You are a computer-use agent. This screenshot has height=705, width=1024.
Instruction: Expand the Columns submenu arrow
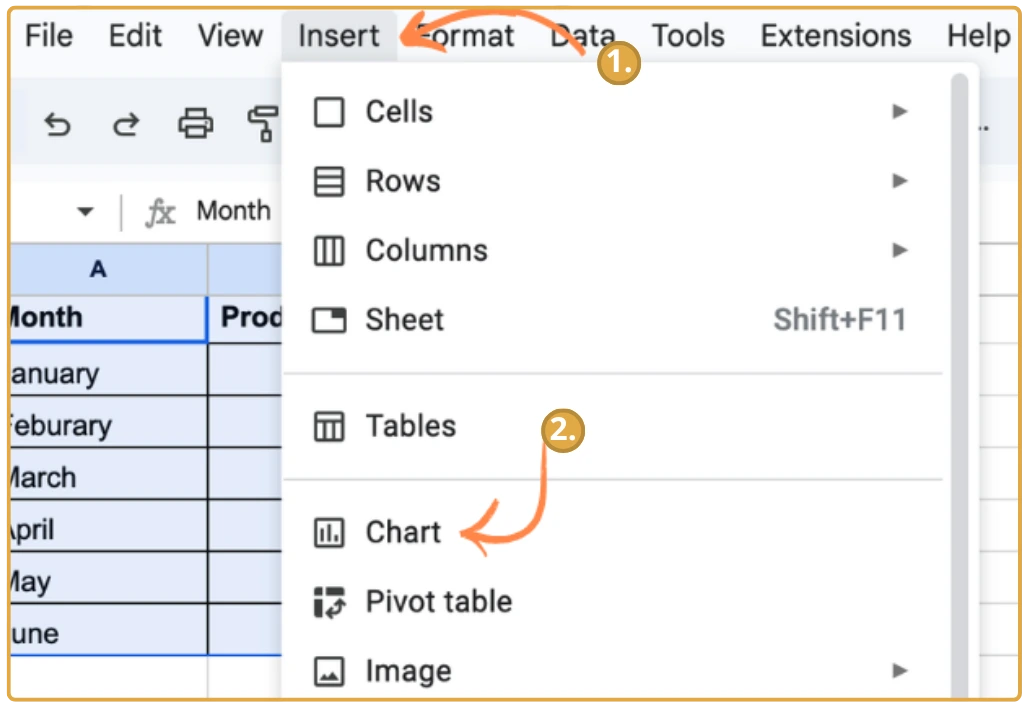[900, 251]
